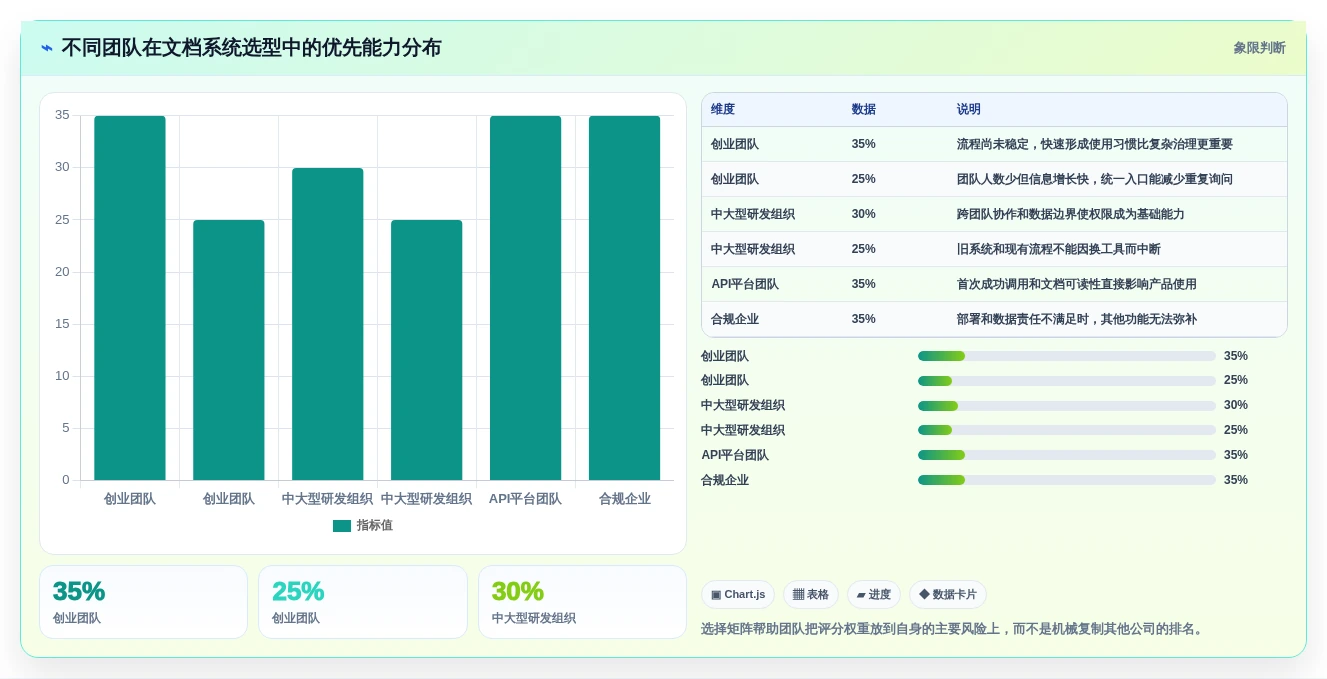This screenshot has width=1327, height=679.
Task: Click the API平台团队 label under the chart axis
Action: click(x=525, y=498)
